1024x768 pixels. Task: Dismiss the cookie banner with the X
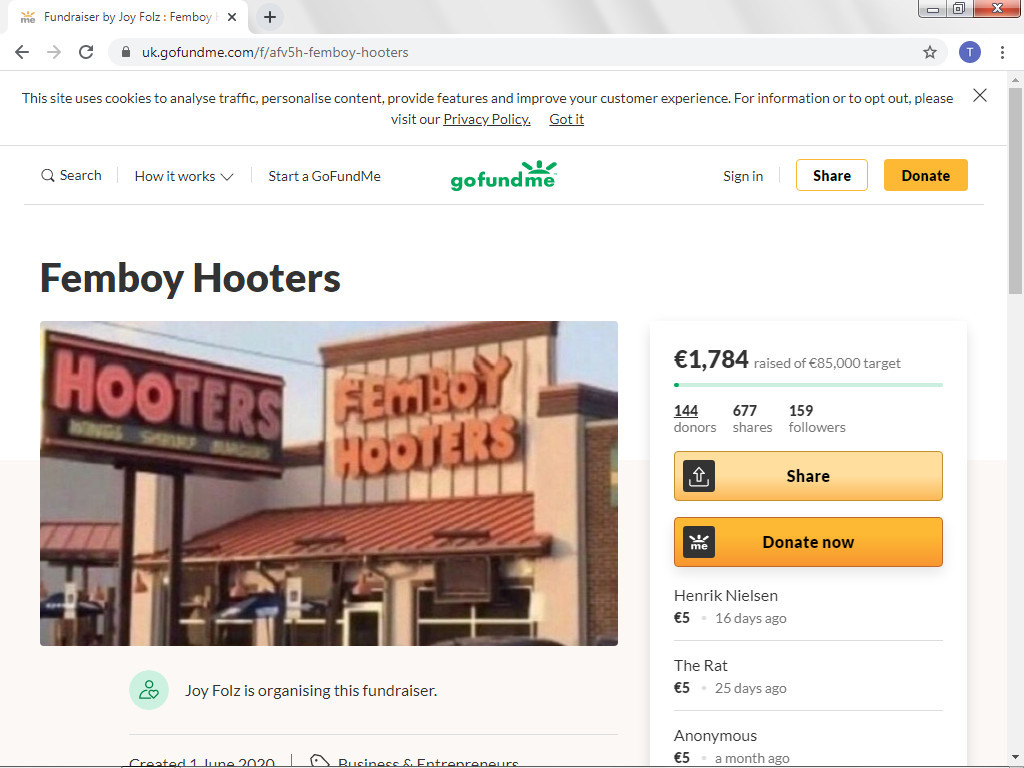click(x=980, y=95)
